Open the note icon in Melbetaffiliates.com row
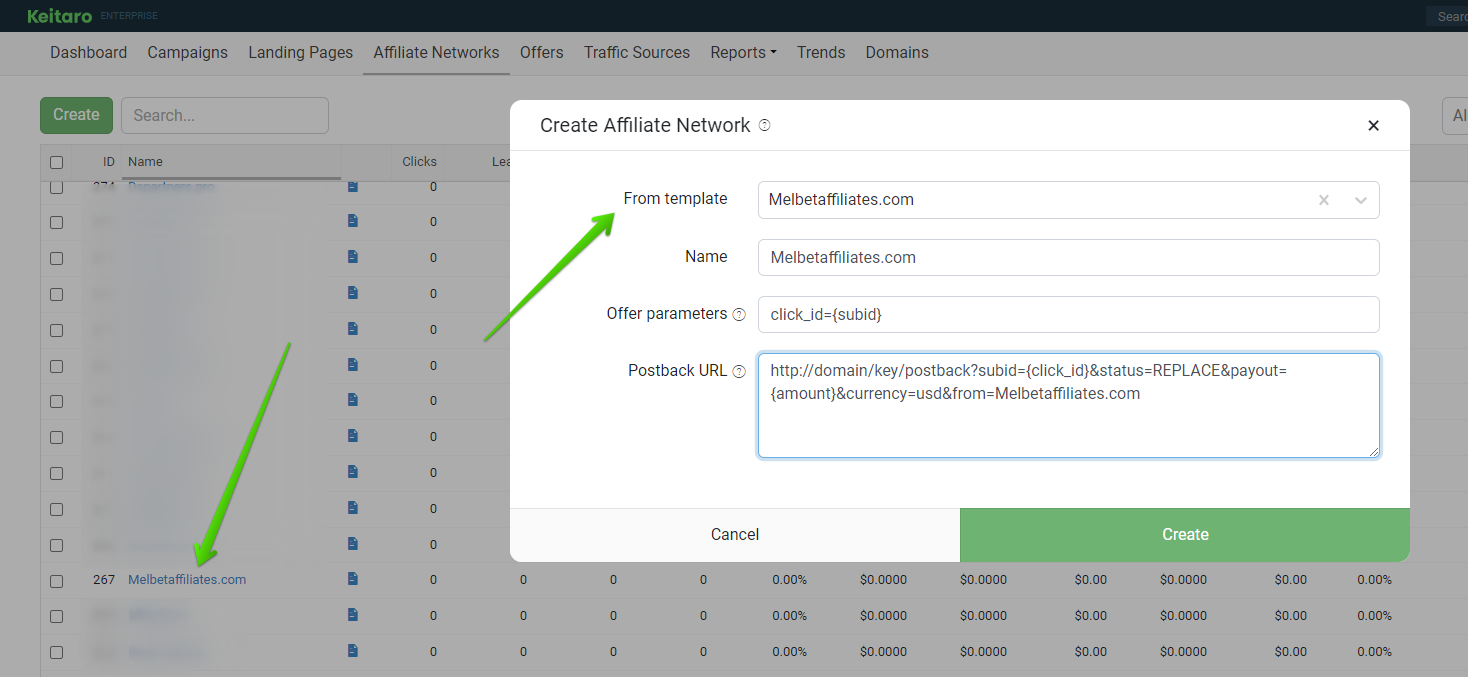1468x677 pixels. coord(352,579)
